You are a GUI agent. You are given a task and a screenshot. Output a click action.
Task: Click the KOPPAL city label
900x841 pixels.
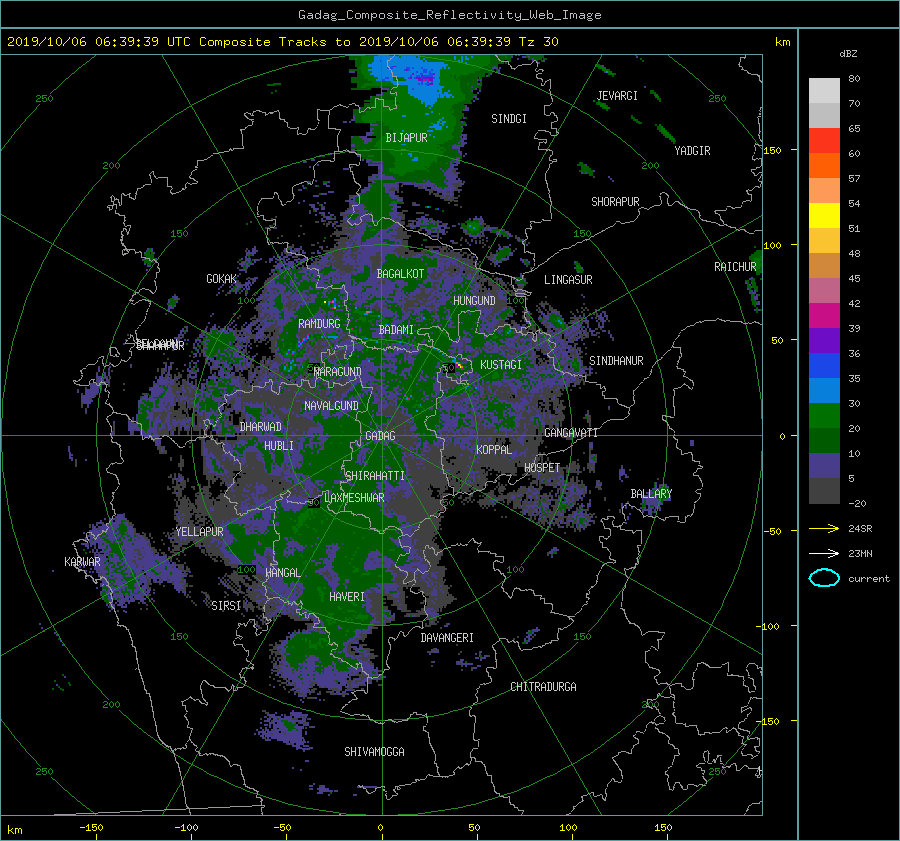(494, 449)
